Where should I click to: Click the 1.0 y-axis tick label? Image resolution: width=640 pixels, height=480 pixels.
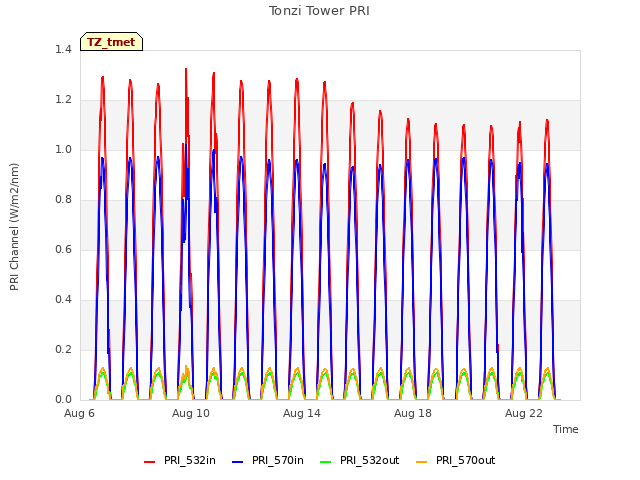click(x=63, y=150)
